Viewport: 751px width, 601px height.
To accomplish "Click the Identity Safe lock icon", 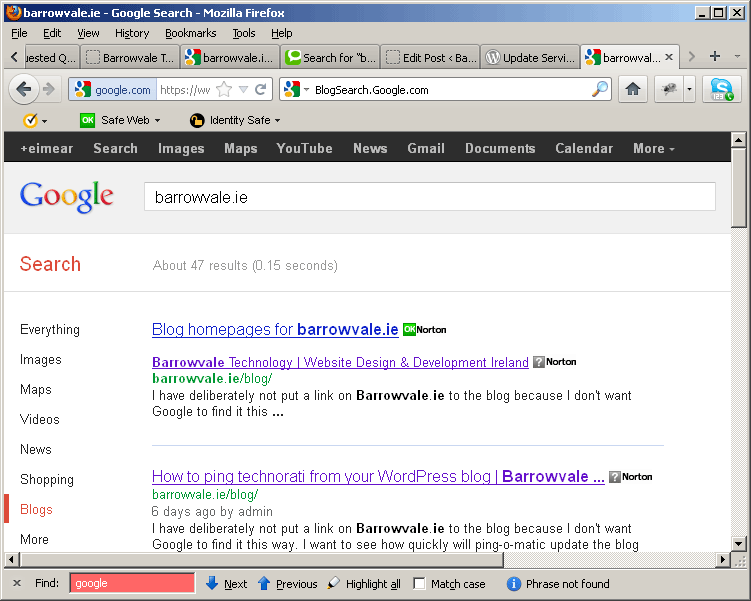I will tap(196, 120).
